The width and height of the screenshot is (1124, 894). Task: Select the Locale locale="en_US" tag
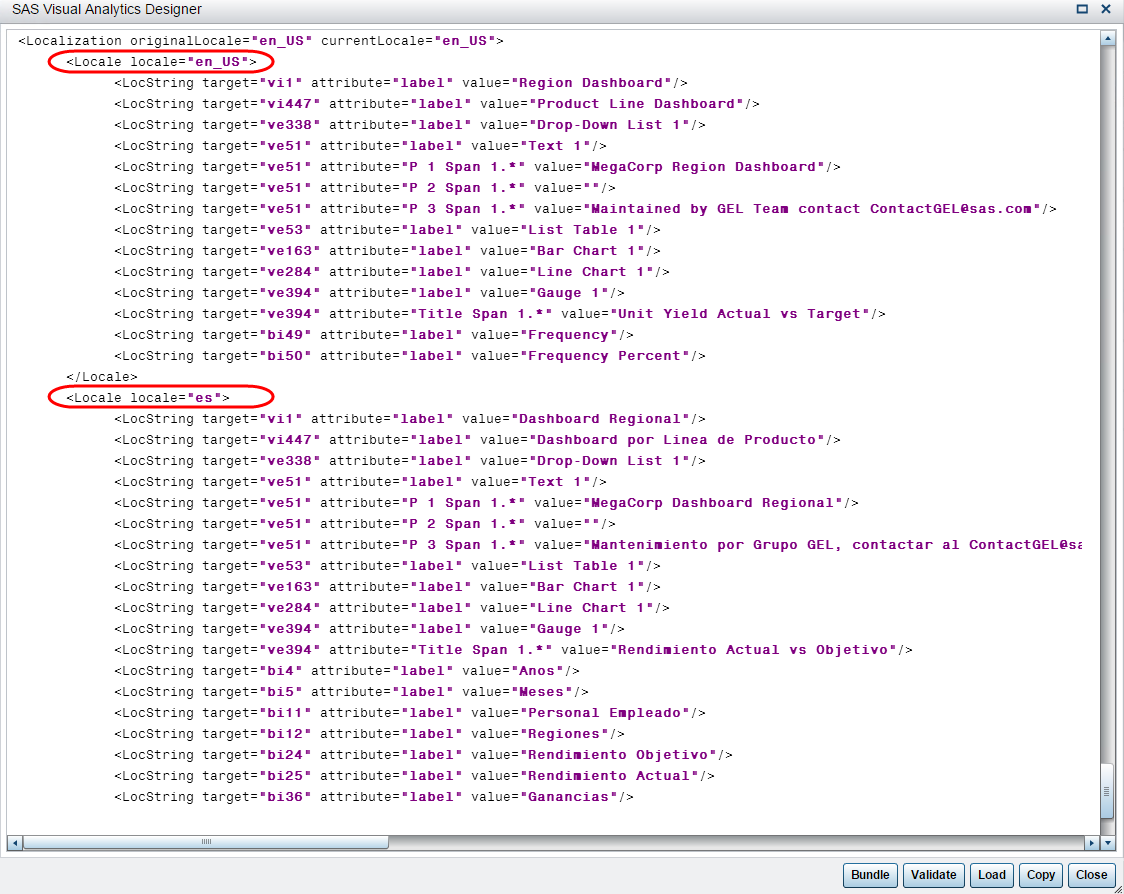pos(161,62)
